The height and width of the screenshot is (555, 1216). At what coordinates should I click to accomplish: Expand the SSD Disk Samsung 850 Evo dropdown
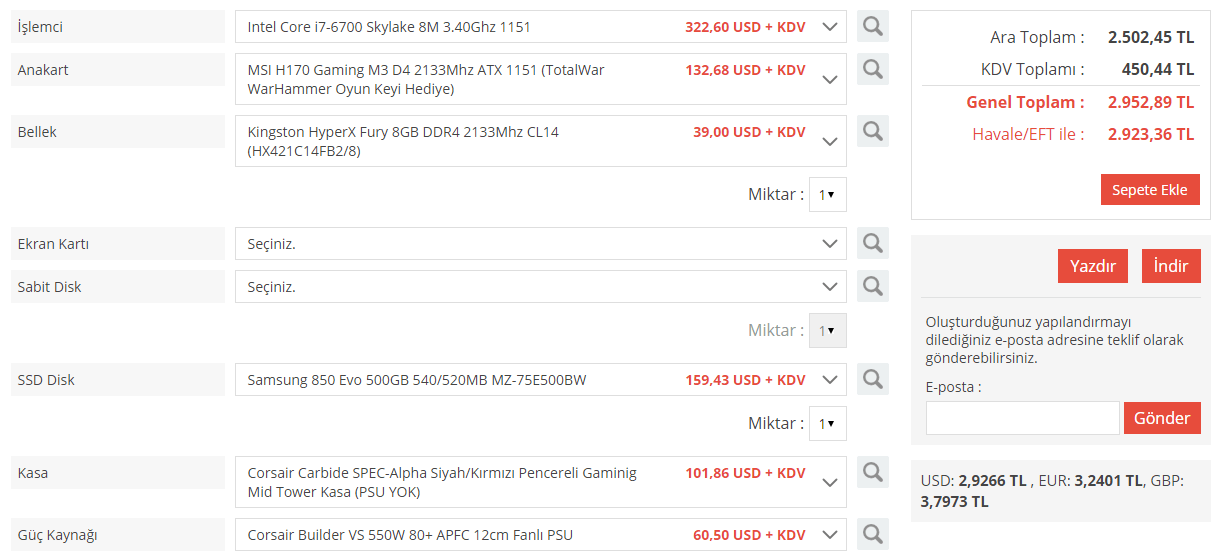[541, 380]
